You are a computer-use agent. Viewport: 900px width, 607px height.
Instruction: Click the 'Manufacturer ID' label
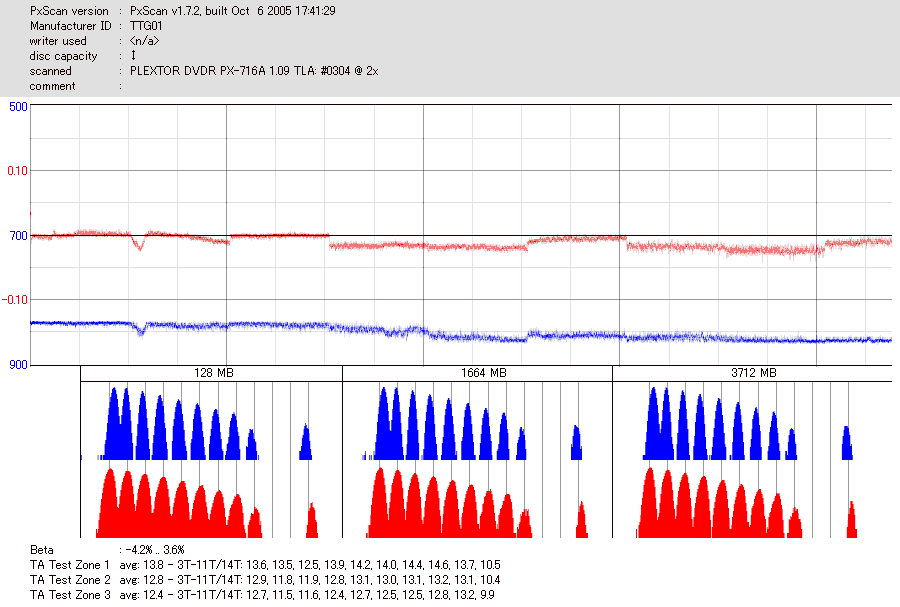click(71, 26)
